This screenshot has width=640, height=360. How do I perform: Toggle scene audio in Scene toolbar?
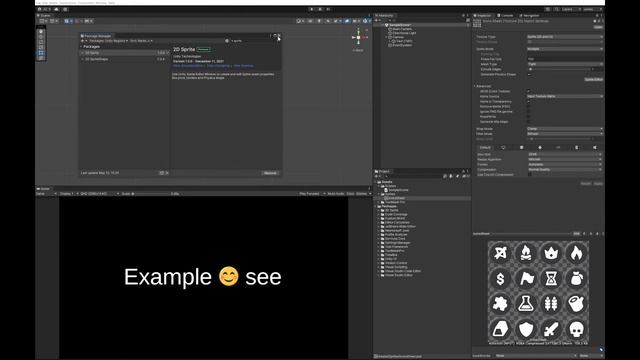[328, 21]
